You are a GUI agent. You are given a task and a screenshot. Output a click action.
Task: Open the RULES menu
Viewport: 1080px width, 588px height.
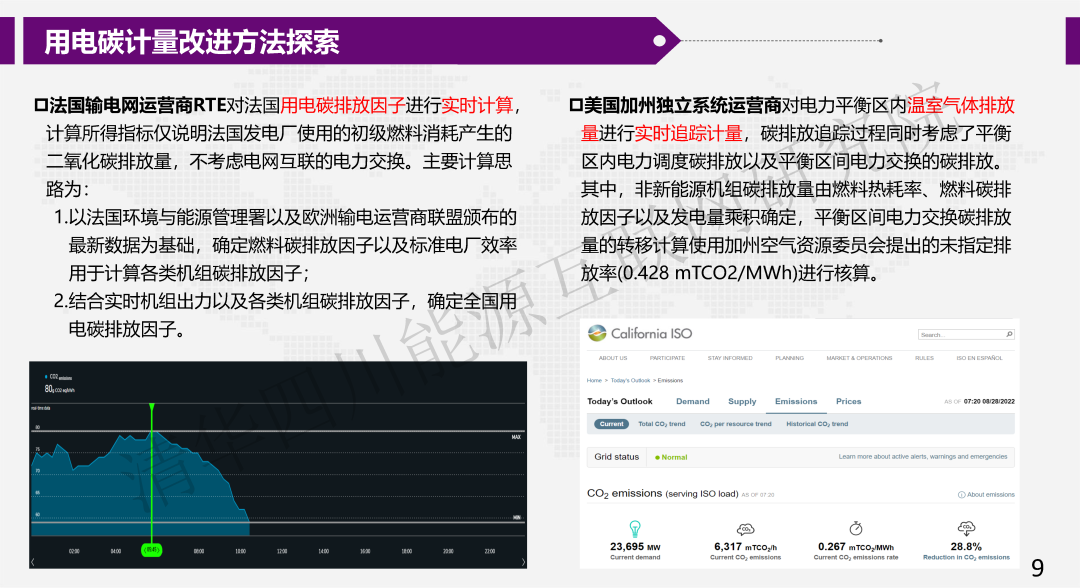click(x=924, y=358)
